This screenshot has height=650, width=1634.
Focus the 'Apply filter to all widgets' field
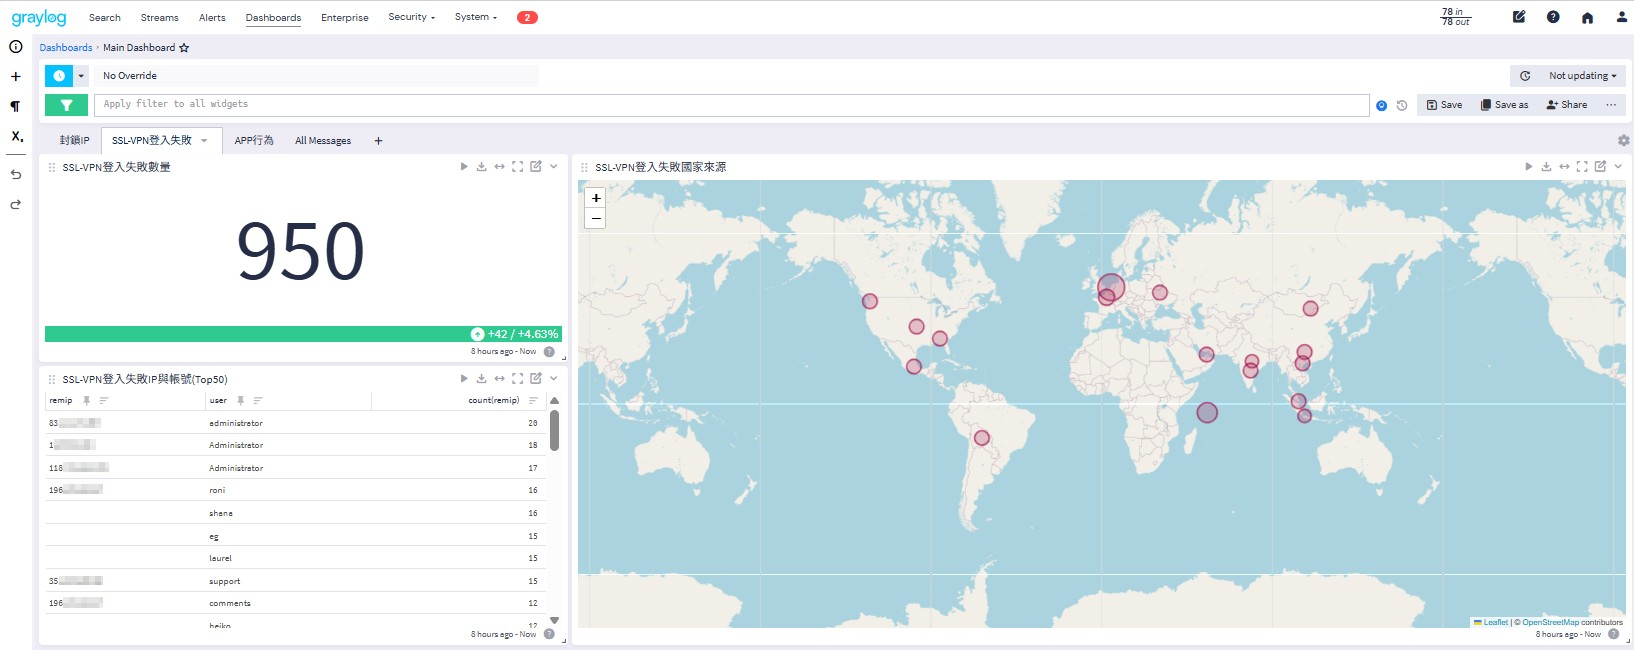click(731, 105)
